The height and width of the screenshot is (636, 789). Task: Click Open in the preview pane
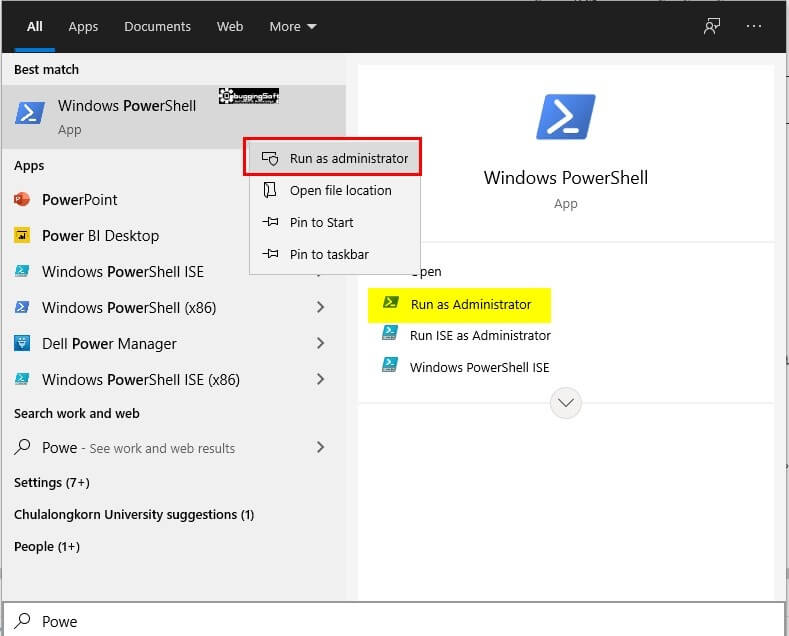(426, 272)
